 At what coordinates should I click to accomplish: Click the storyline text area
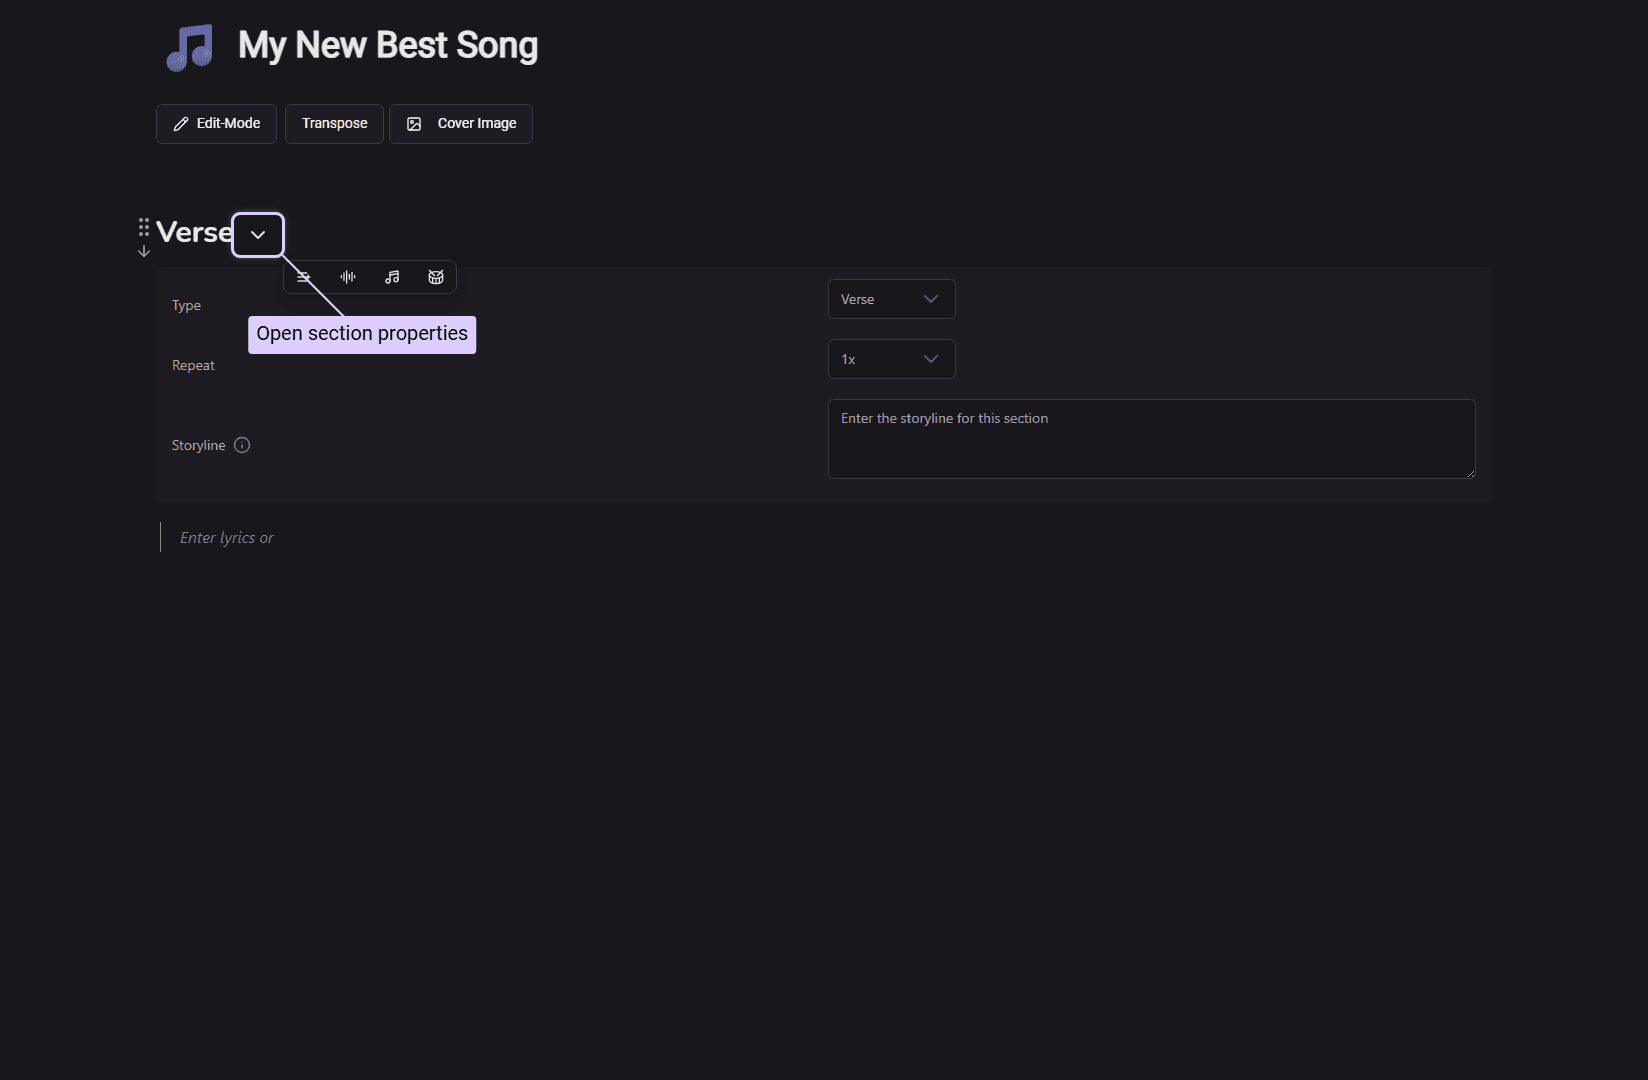point(1150,438)
